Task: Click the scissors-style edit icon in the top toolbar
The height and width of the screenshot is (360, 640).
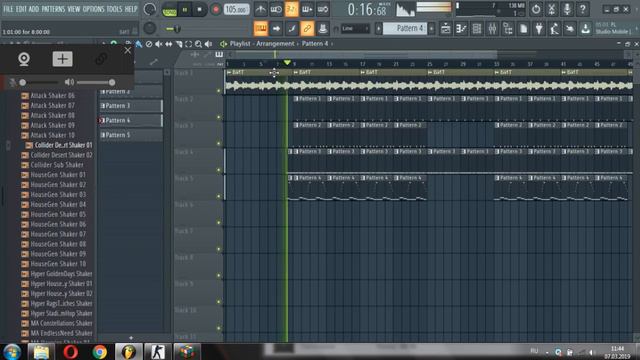Action: [x=551, y=9]
